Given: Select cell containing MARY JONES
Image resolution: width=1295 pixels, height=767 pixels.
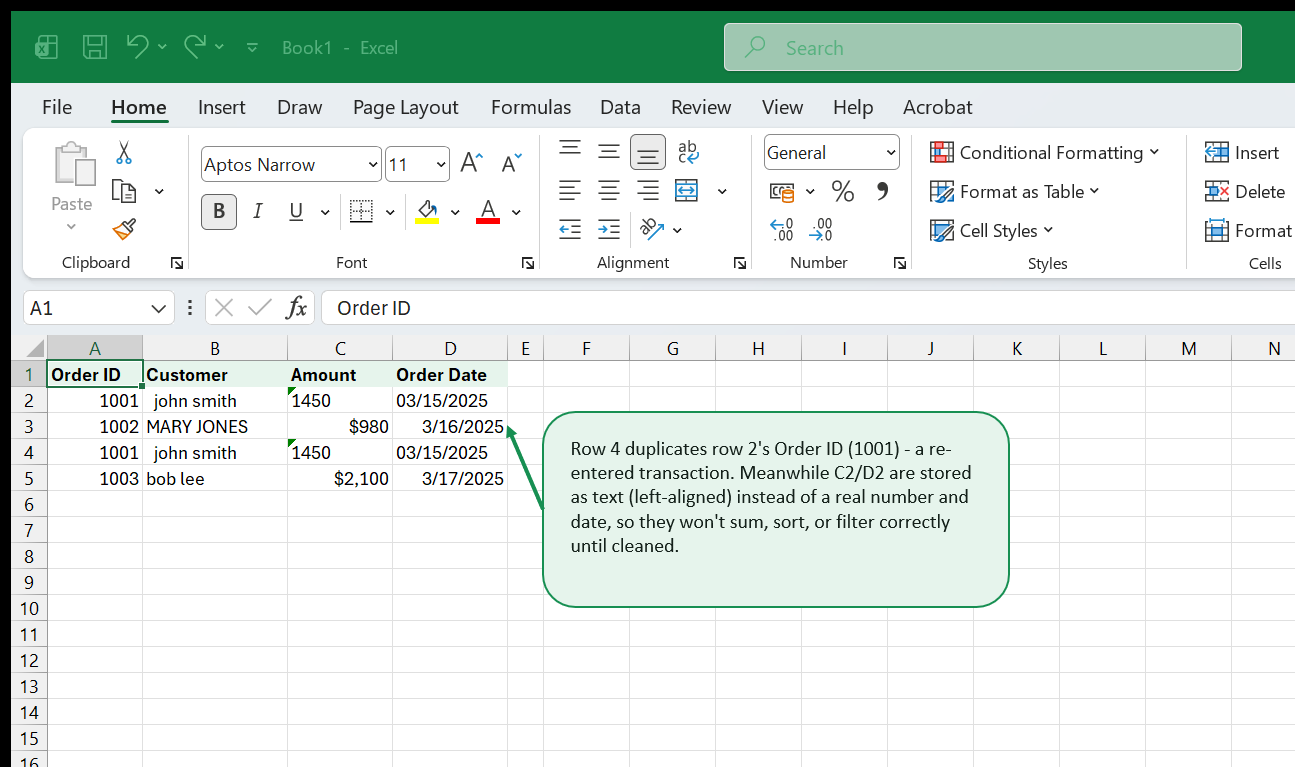Looking at the screenshot, I should [215, 427].
